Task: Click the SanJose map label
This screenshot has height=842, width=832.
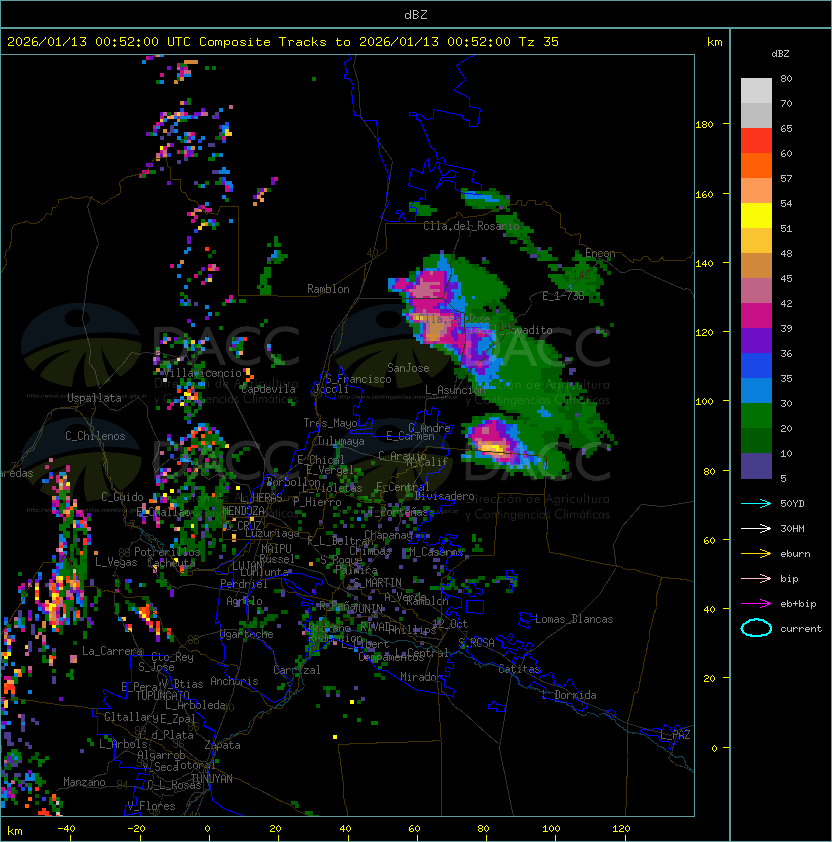Action: [x=408, y=368]
